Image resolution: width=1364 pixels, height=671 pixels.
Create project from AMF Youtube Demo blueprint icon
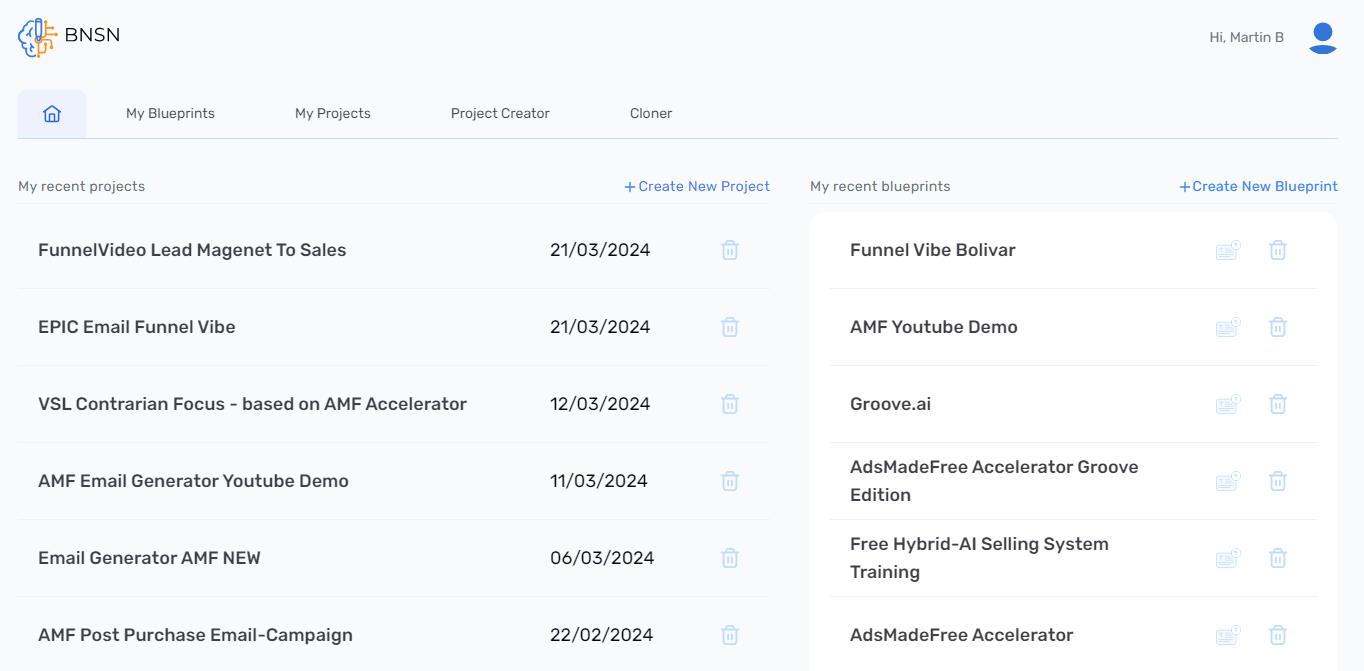[x=1228, y=327]
